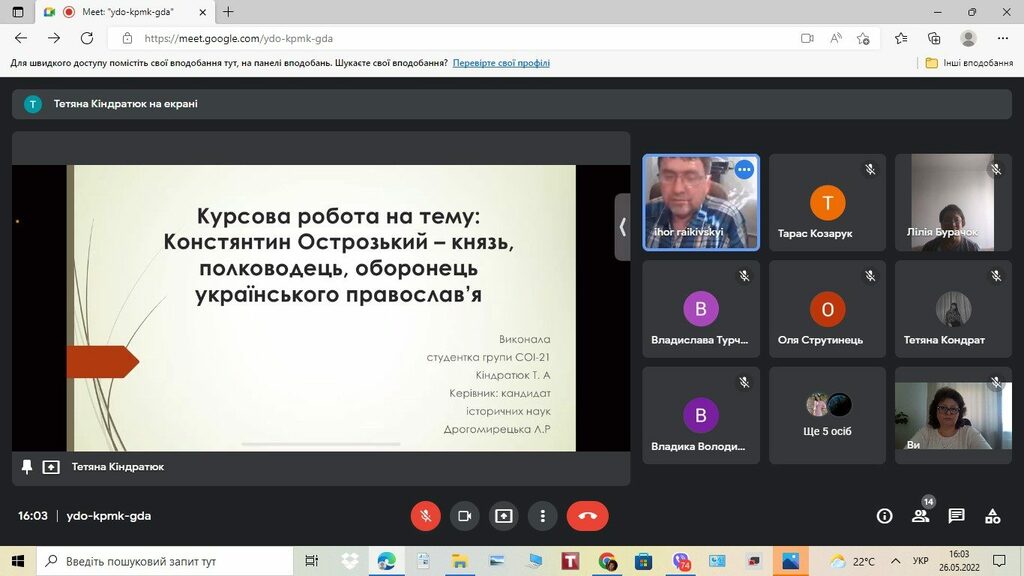The height and width of the screenshot is (576, 1024).
Task: Open the meeting details info icon
Action: (x=884, y=516)
